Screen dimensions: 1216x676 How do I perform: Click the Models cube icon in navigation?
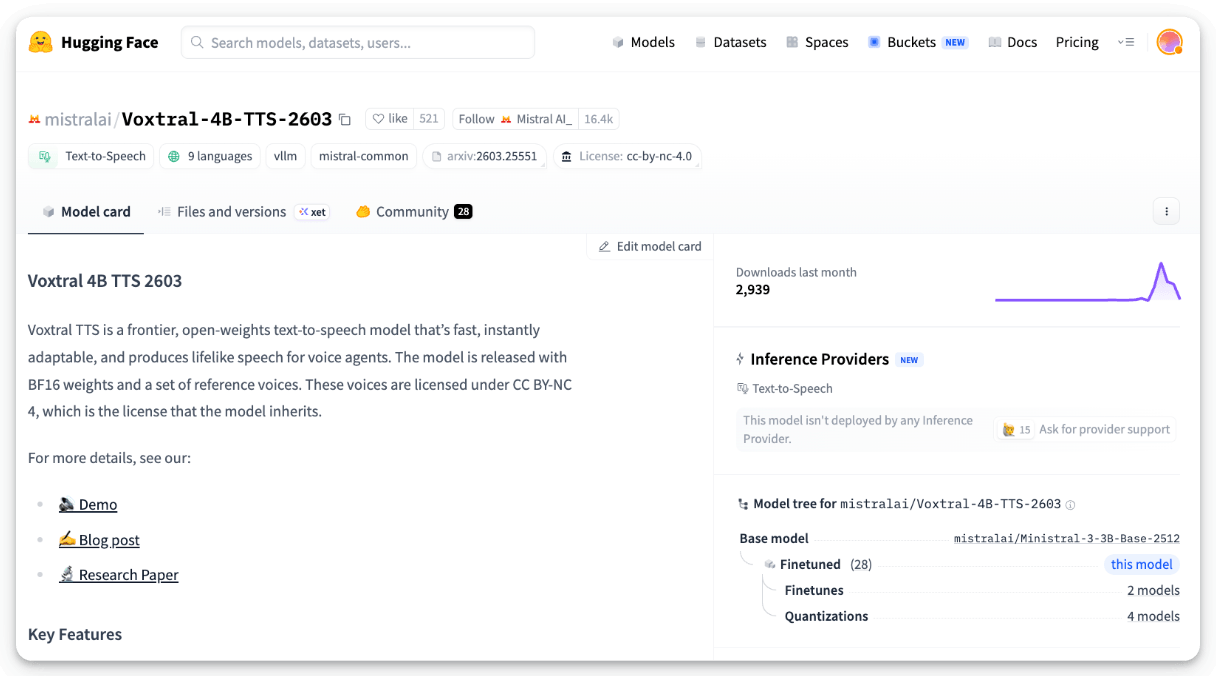[619, 43]
